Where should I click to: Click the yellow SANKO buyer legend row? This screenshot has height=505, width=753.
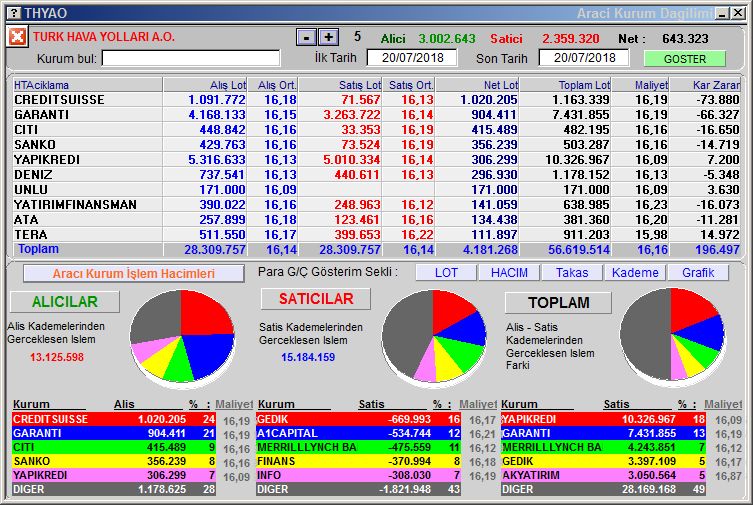[x=114, y=461]
